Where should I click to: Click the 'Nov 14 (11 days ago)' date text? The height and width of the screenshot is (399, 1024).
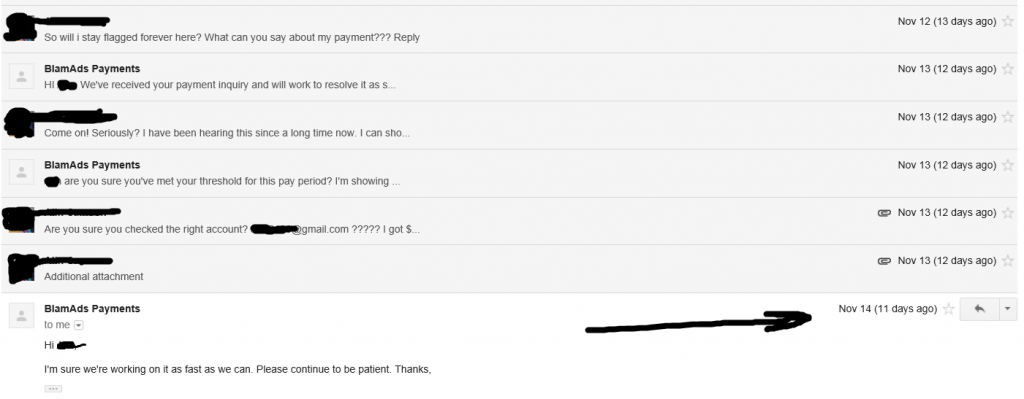(888, 309)
